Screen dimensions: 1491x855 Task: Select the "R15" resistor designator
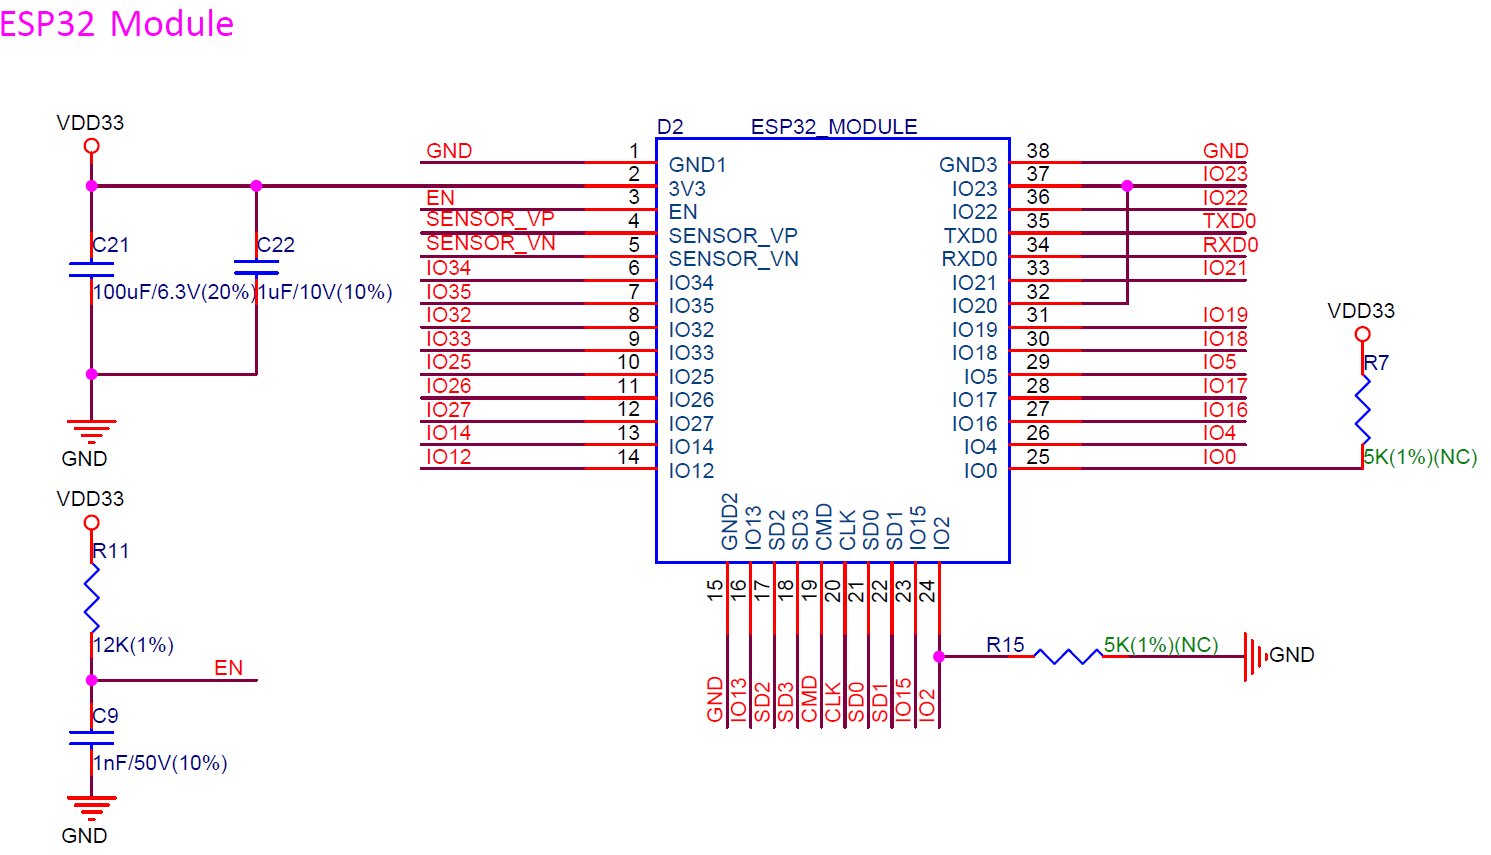1005,645
